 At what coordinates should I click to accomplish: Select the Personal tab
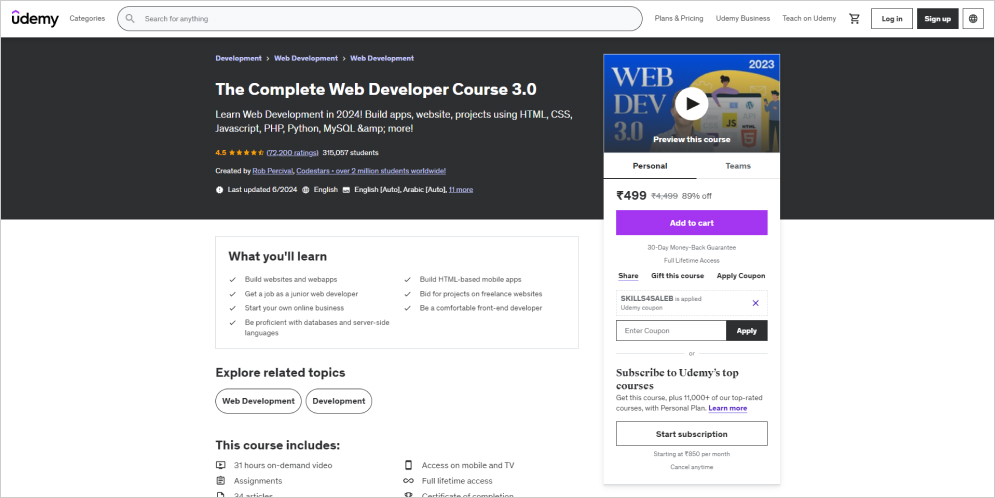tap(650, 166)
